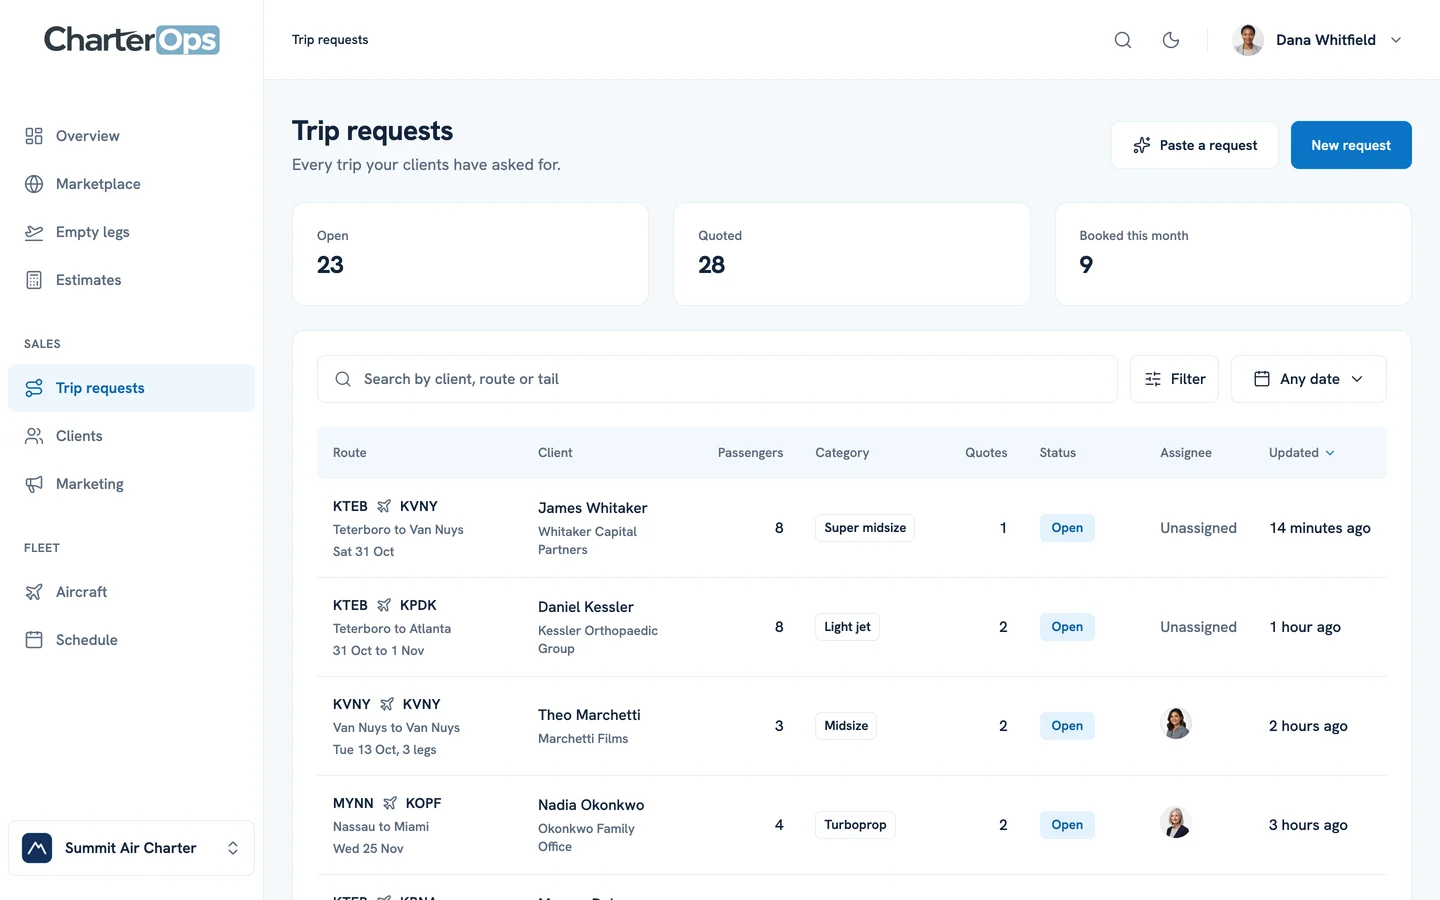The height and width of the screenshot is (900, 1440).
Task: Click the magnifier icon in the search field
Action: (343, 379)
